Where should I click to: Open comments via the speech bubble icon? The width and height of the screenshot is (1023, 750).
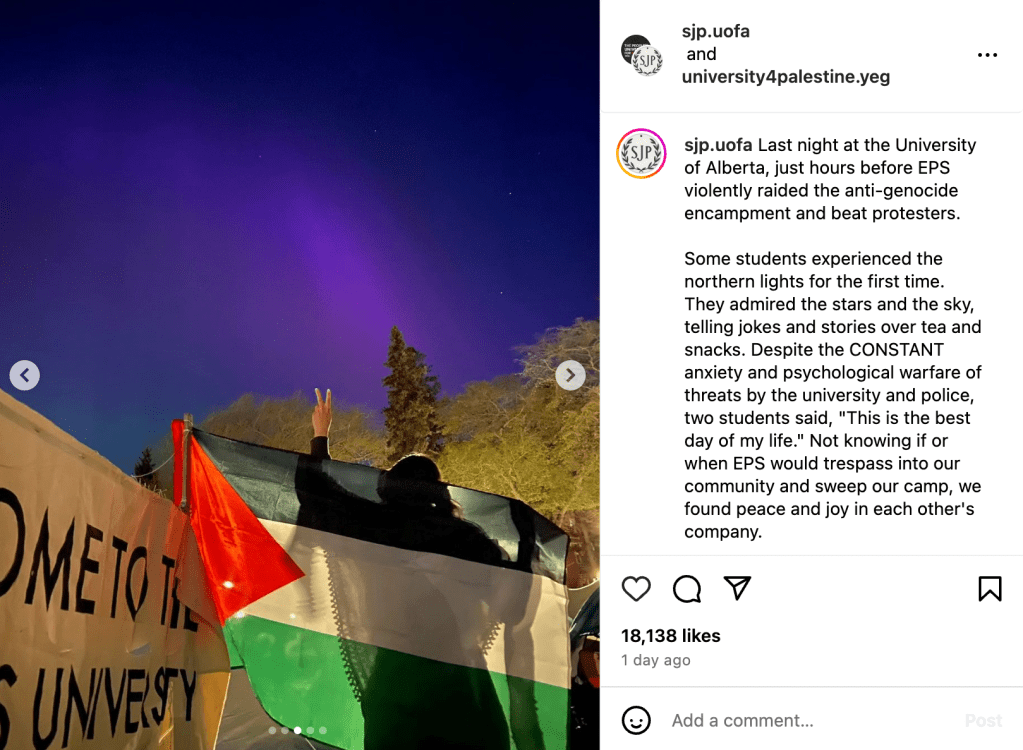click(687, 589)
